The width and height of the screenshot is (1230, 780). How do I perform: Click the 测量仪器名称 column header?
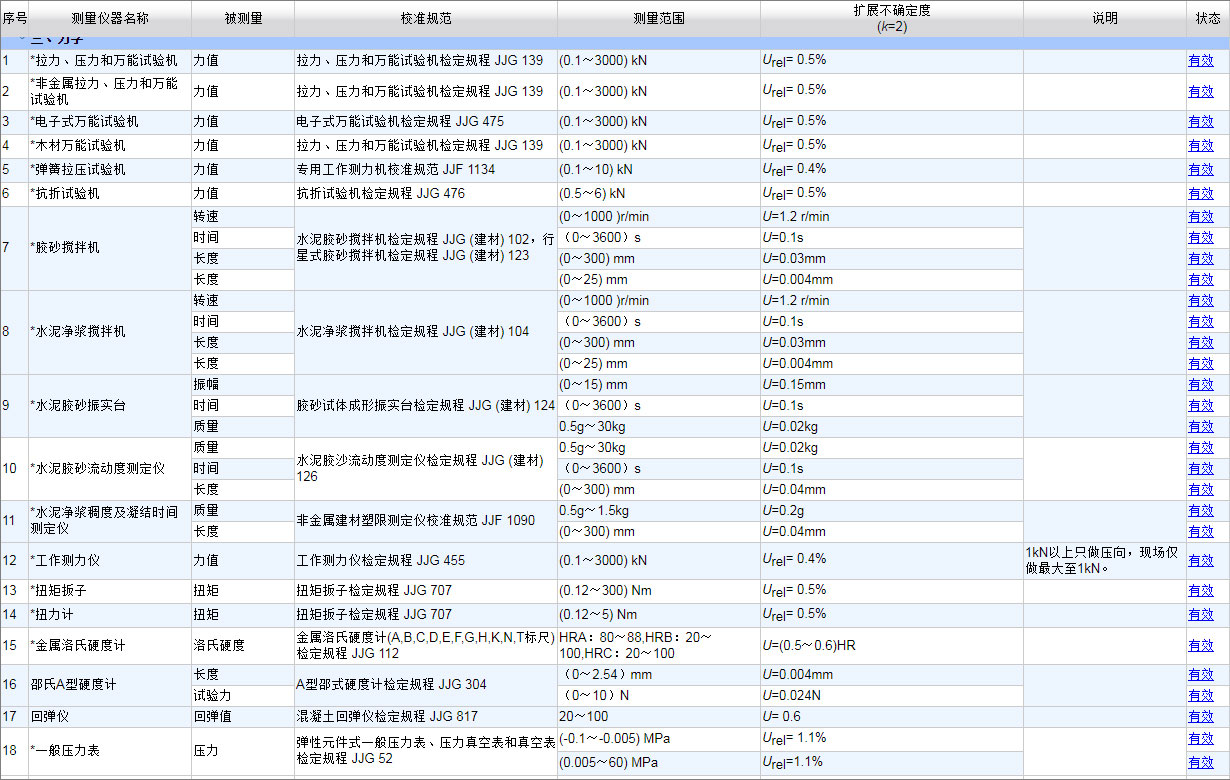coord(110,19)
